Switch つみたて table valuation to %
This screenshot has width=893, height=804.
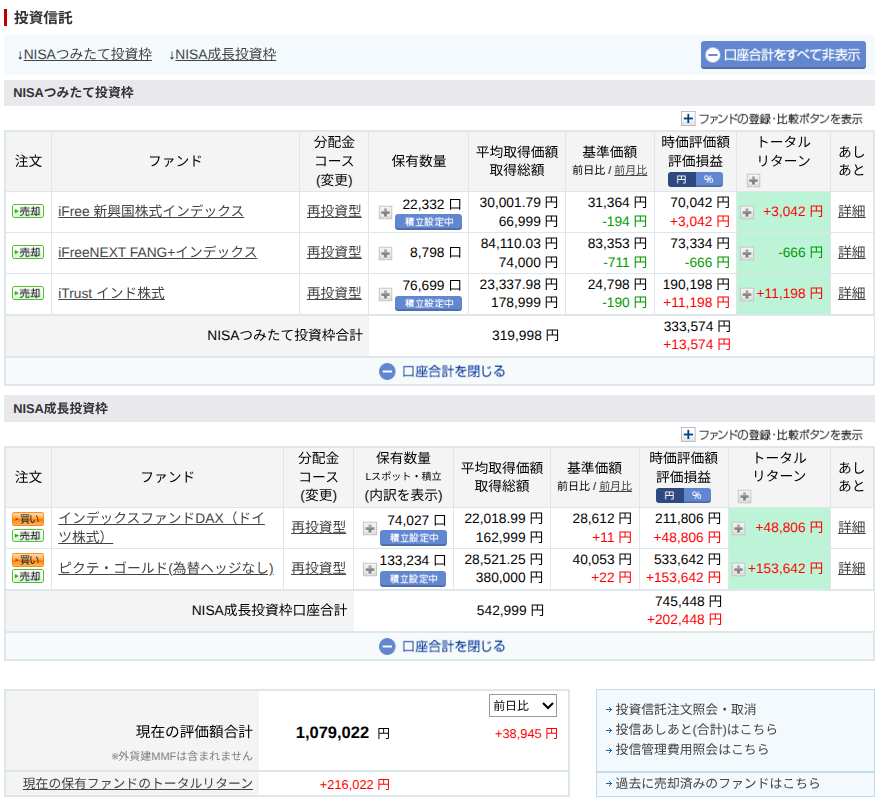pyautogui.click(x=709, y=180)
